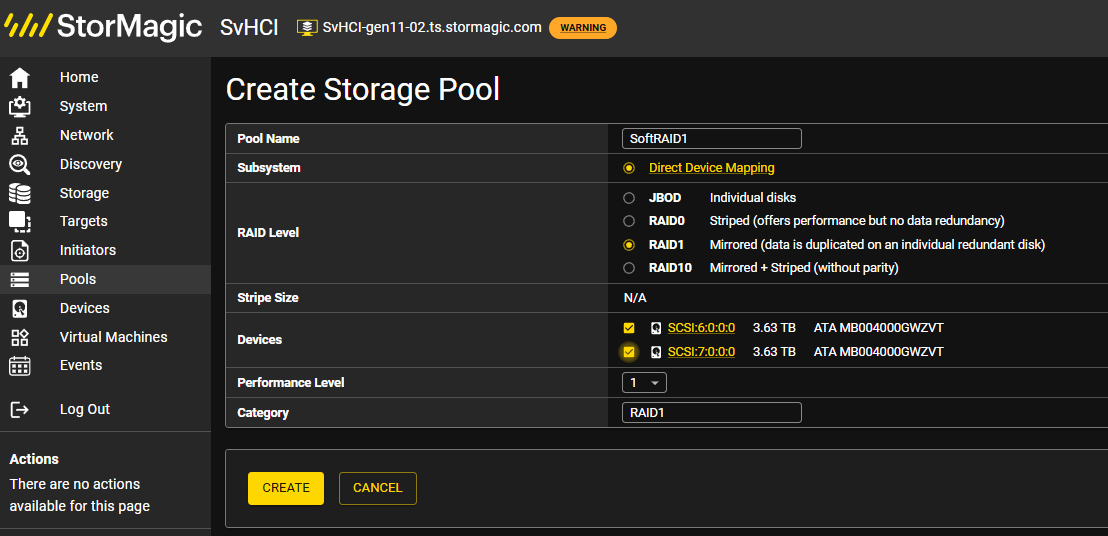Click the Actions panel heading
1108x536 pixels.
[x=34, y=459]
